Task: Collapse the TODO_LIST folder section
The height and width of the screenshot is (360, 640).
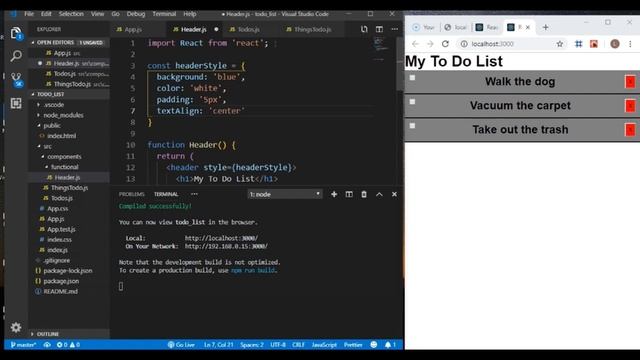Action: 69,94
